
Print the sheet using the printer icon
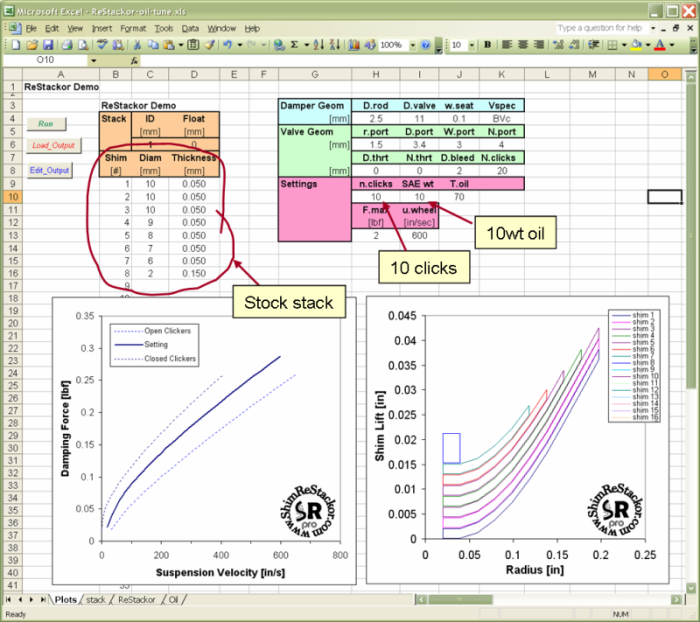pyautogui.click(x=67, y=45)
